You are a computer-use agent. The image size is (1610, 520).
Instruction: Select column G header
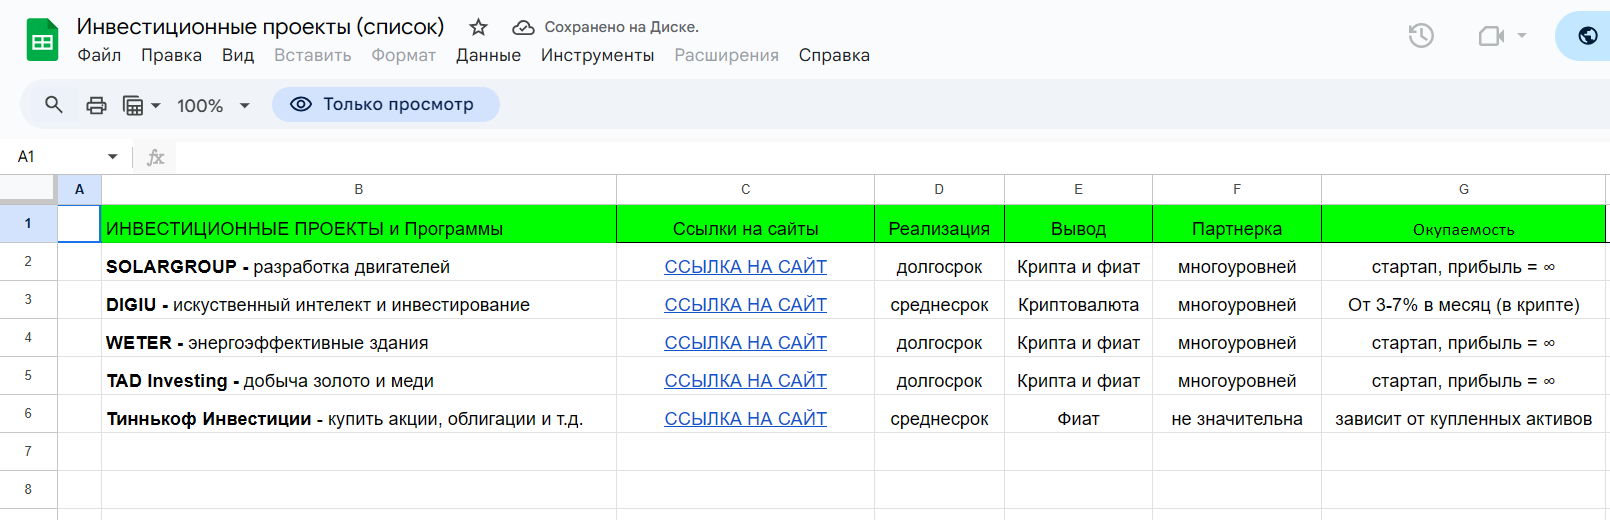(1464, 189)
